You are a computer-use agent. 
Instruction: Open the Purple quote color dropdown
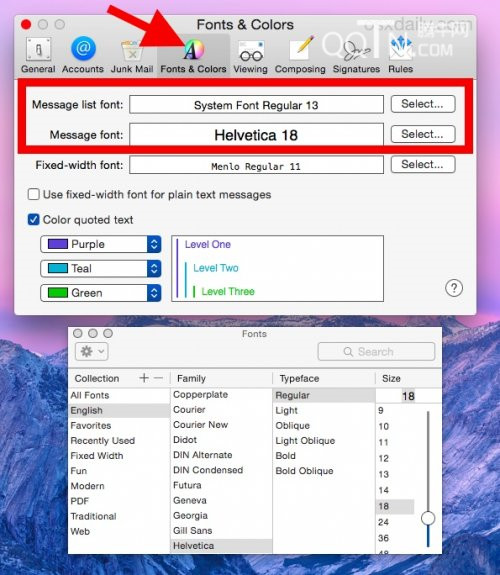[101, 244]
